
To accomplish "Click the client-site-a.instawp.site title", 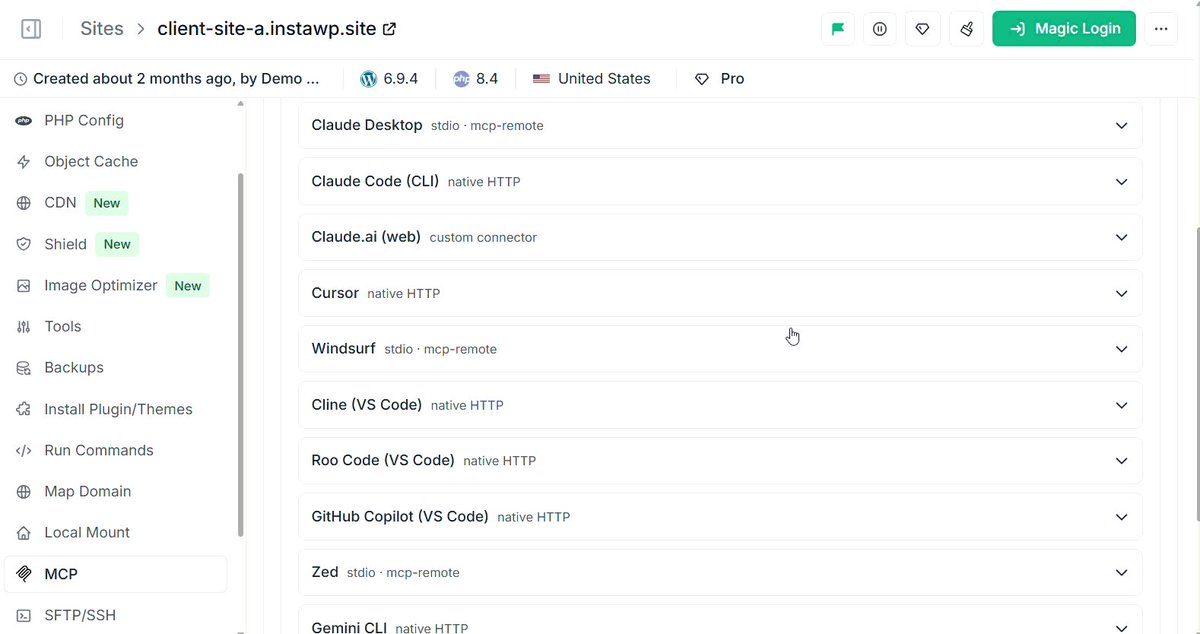I will click(267, 29).
